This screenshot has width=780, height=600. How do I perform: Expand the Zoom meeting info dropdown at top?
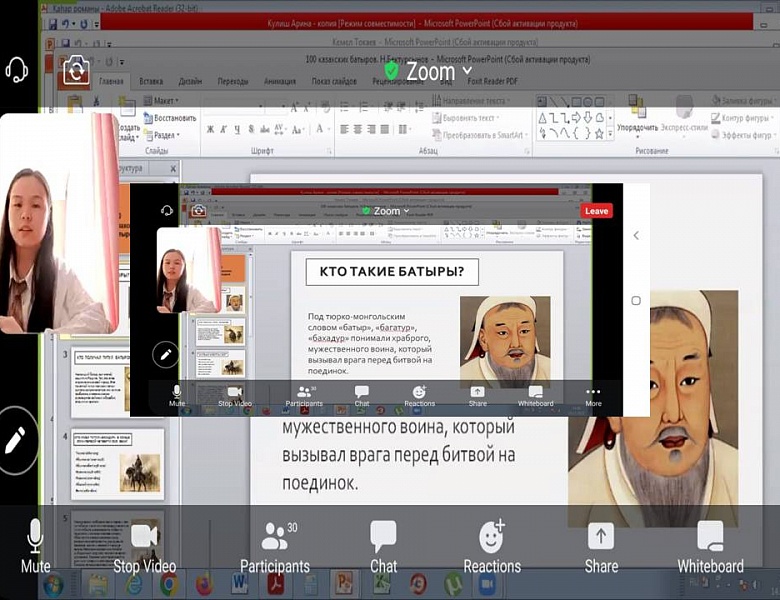(431, 72)
